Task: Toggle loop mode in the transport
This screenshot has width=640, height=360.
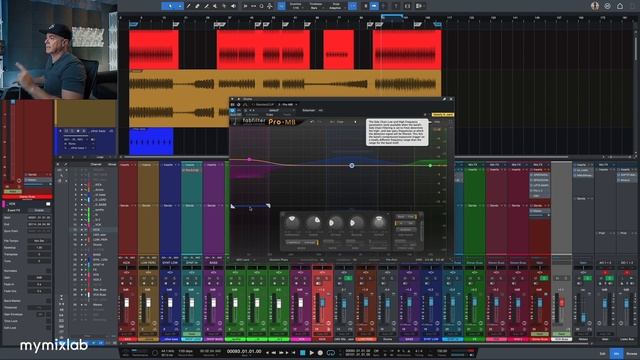Action: [331, 353]
